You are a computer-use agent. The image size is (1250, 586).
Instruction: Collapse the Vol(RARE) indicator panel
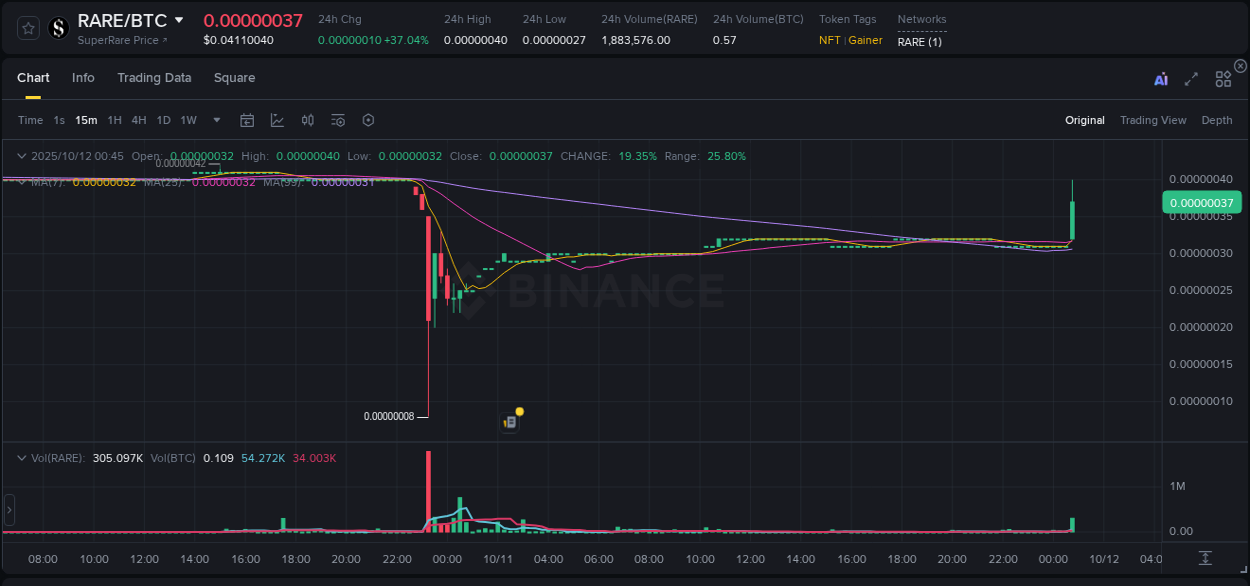[x=22, y=457]
